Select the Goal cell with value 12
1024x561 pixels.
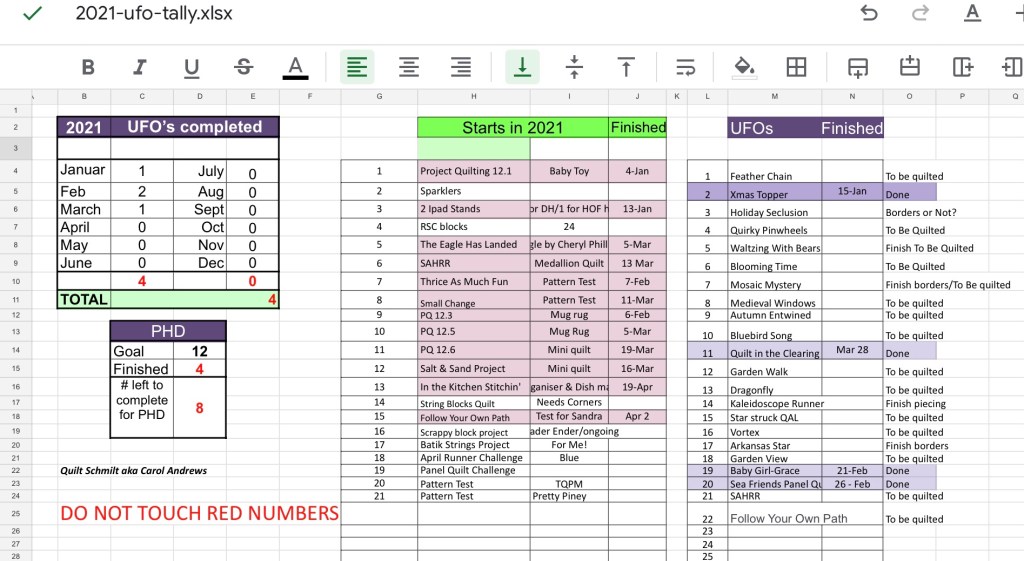[200, 351]
